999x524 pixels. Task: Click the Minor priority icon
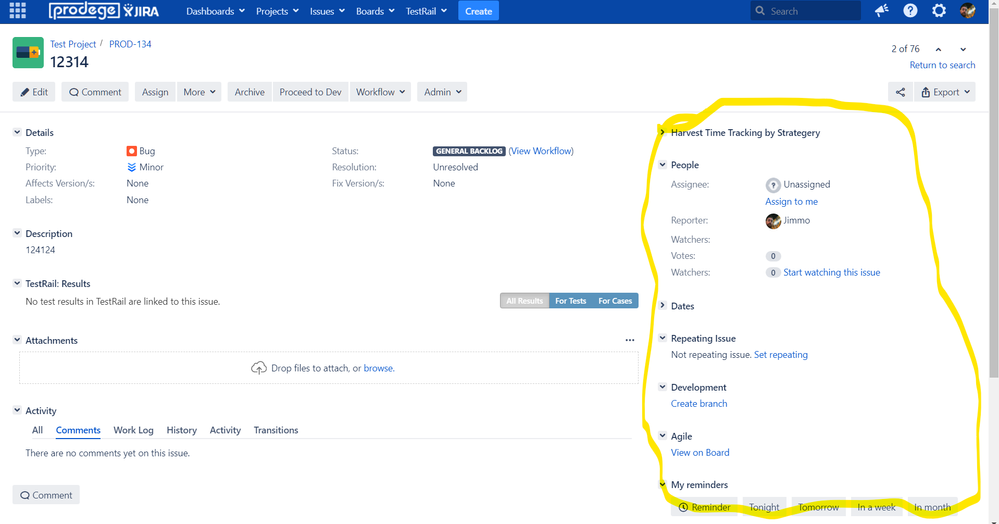[131, 167]
